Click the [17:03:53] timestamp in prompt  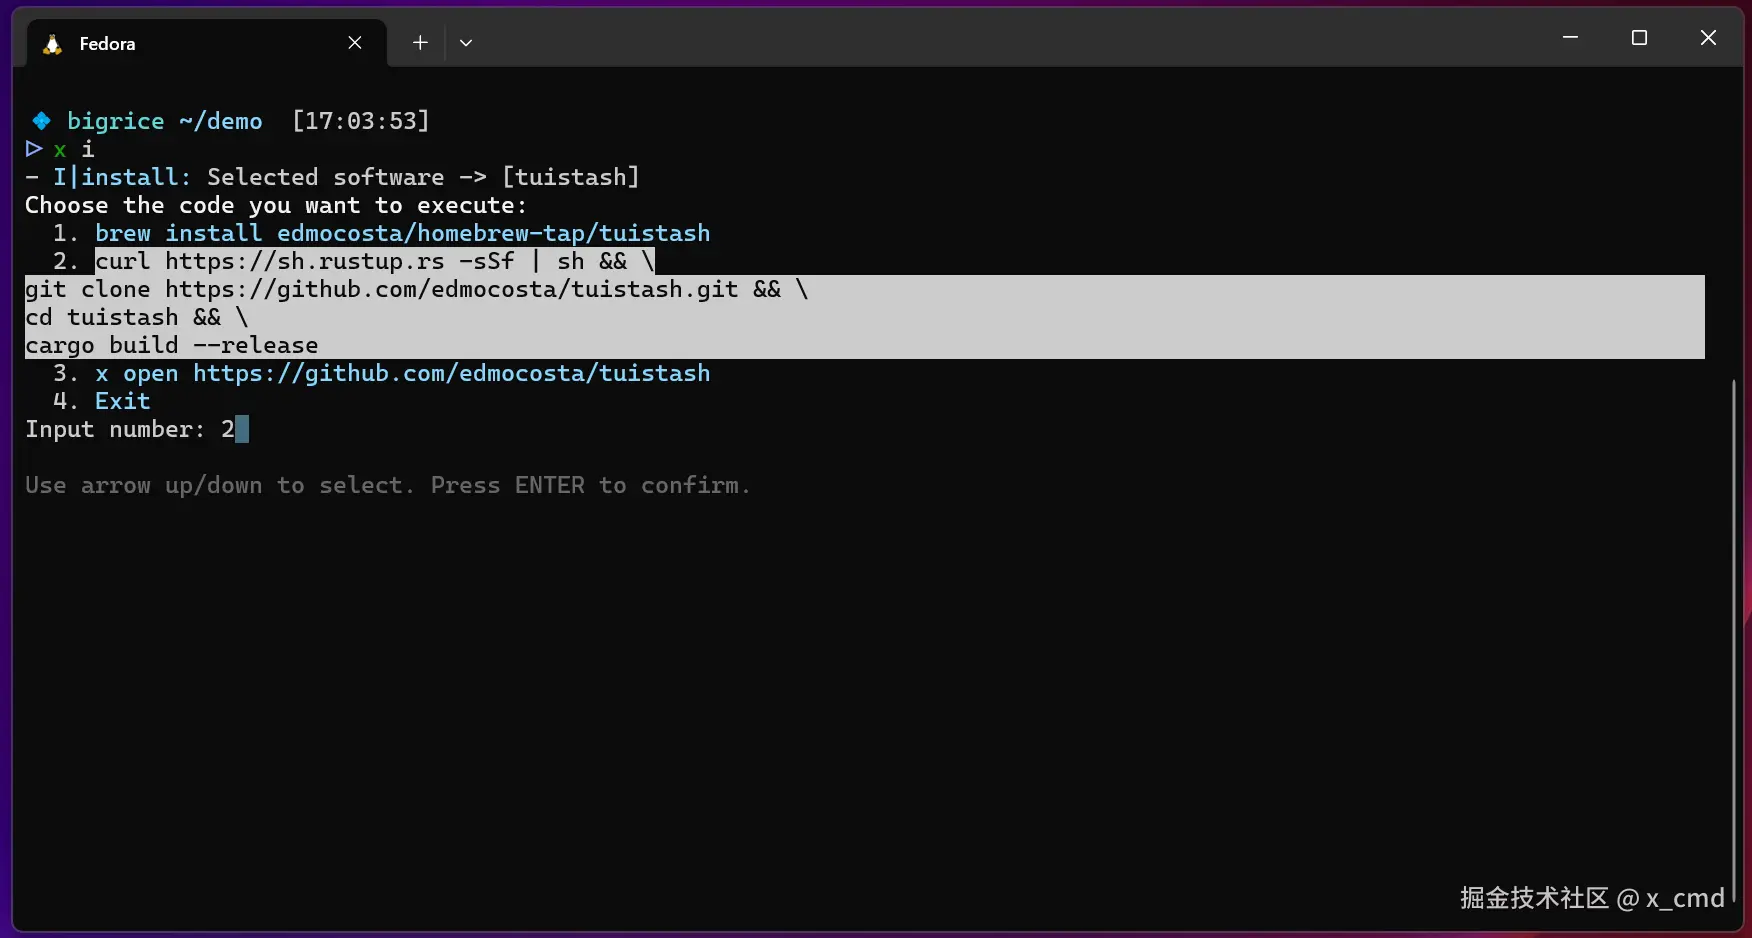[x=360, y=121]
